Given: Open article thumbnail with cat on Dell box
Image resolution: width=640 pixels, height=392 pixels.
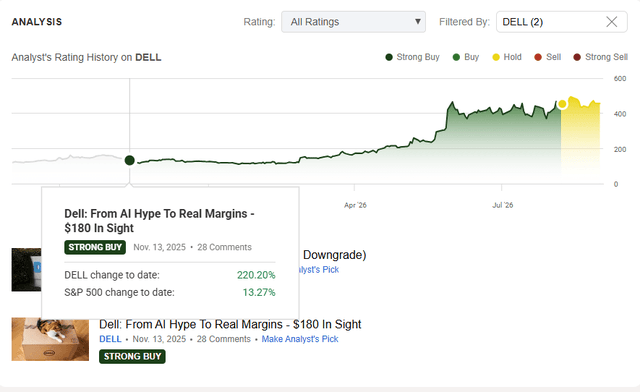Looking at the screenshot, I should (x=50, y=339).
